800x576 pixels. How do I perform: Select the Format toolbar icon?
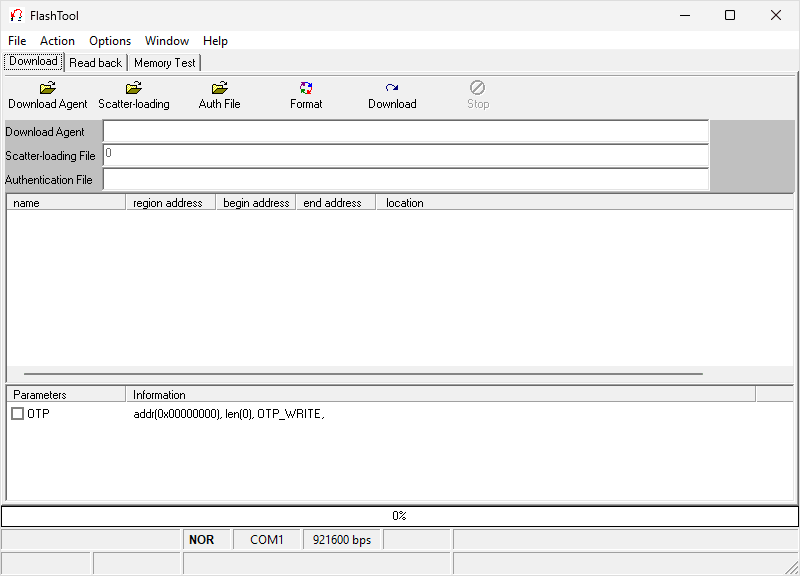click(306, 88)
